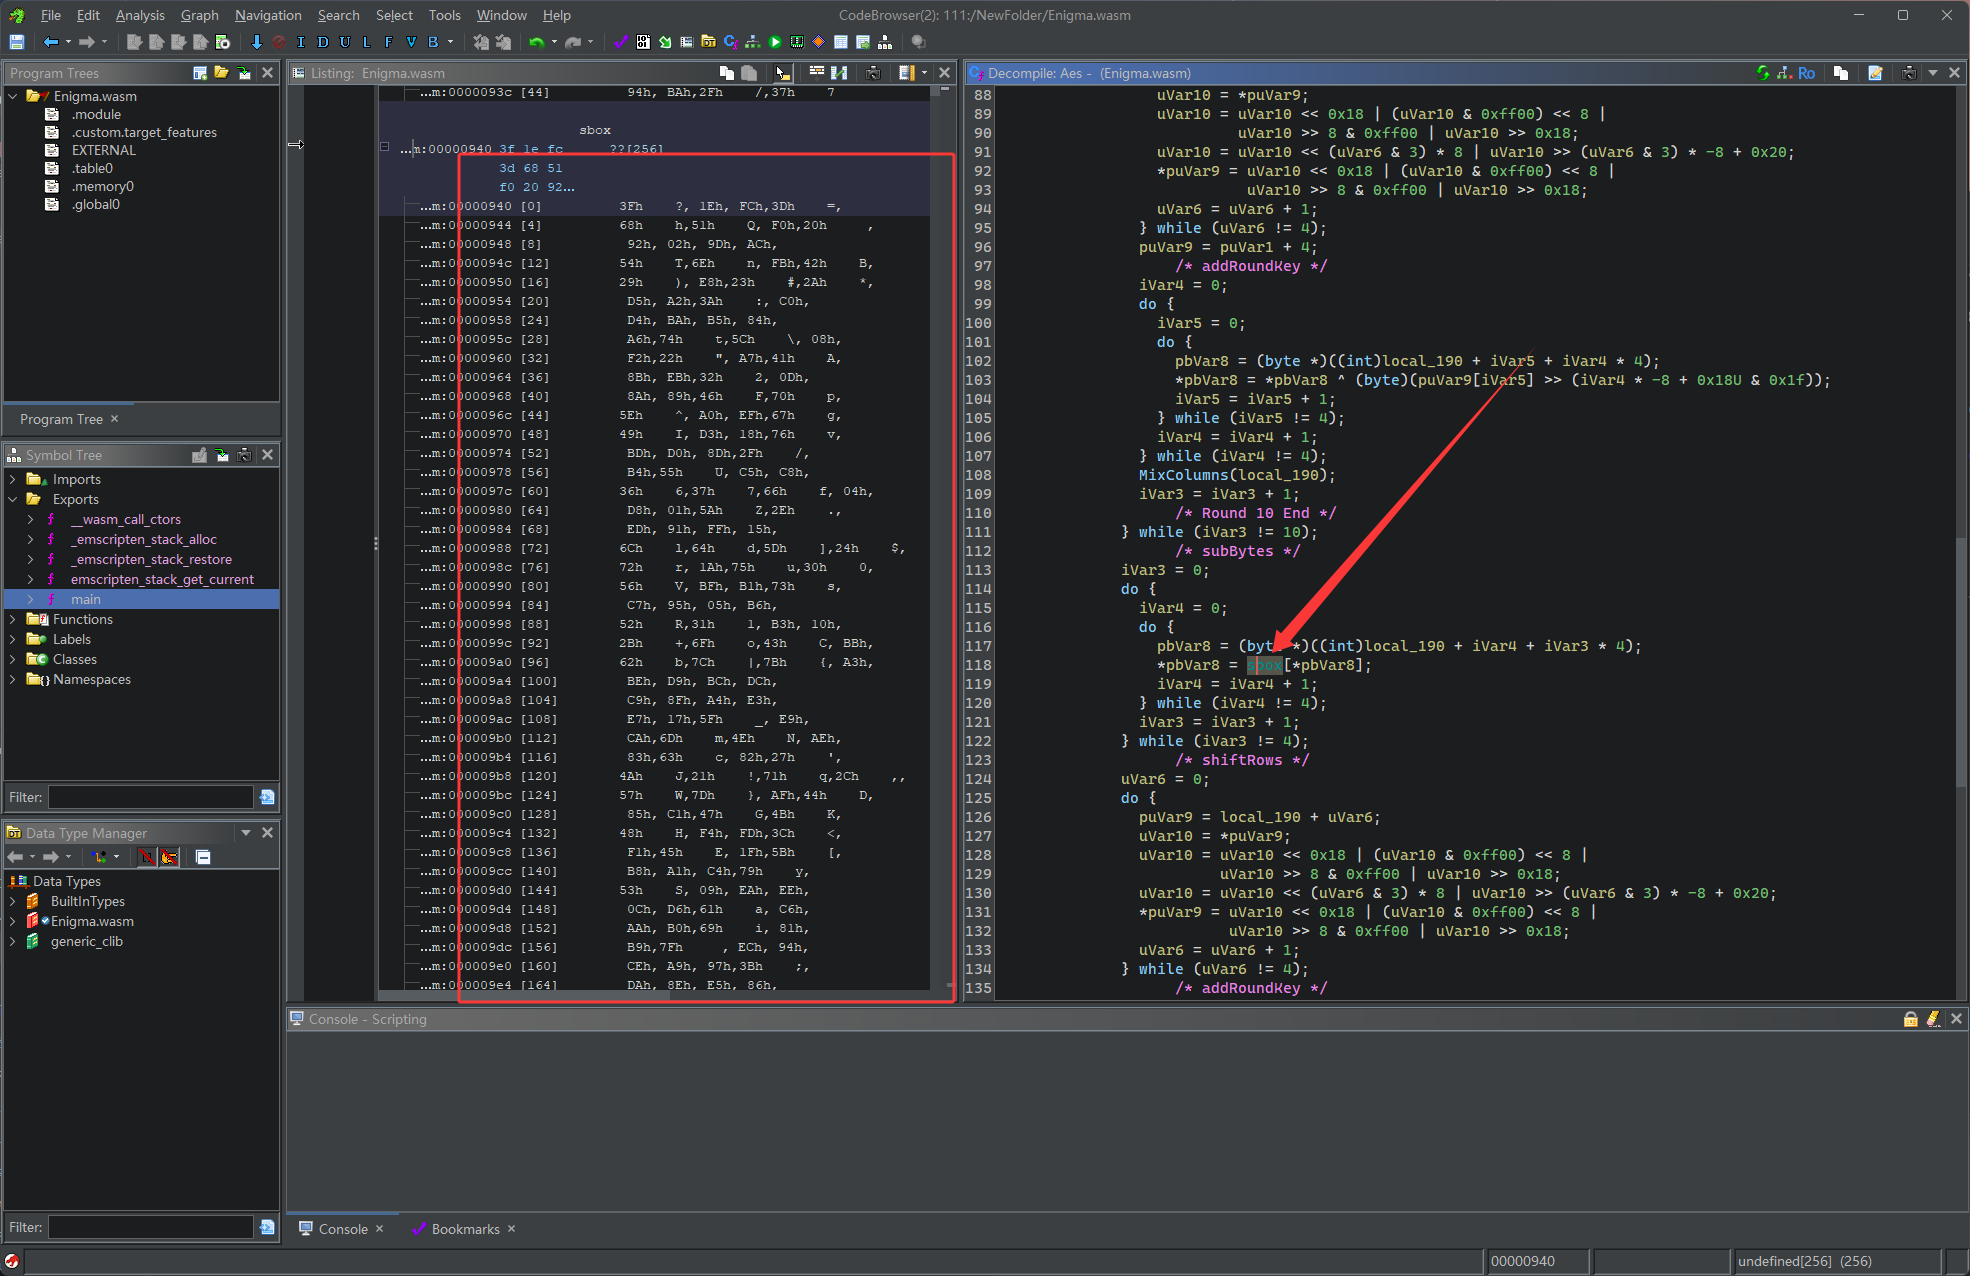The height and width of the screenshot is (1276, 1970).
Task: Toggle filter arrays in Data Type Manager
Action: (147, 857)
